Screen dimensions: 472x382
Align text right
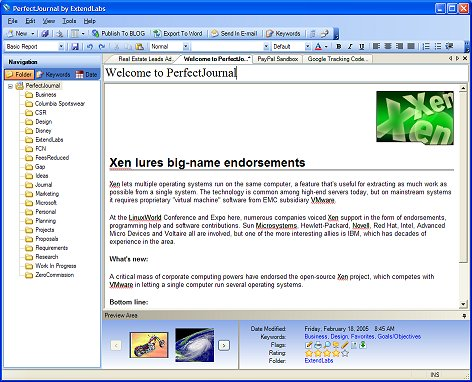[399, 46]
